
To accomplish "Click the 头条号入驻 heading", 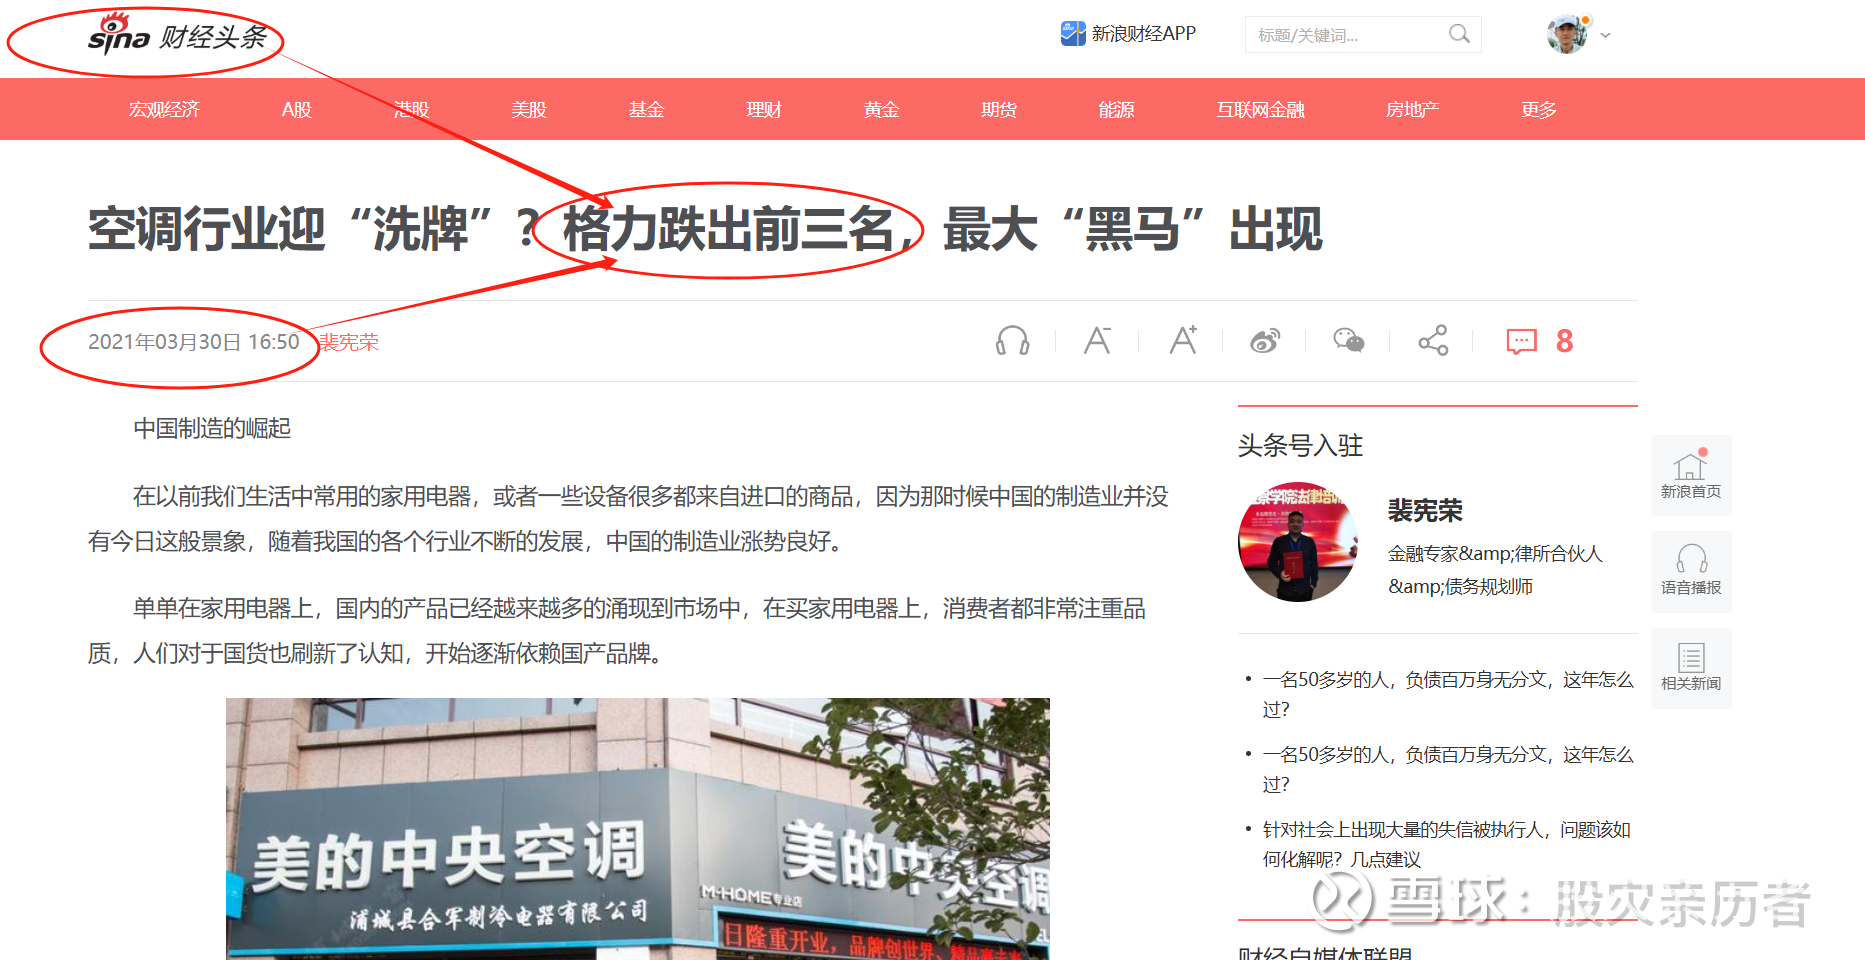I will coord(1300,446).
